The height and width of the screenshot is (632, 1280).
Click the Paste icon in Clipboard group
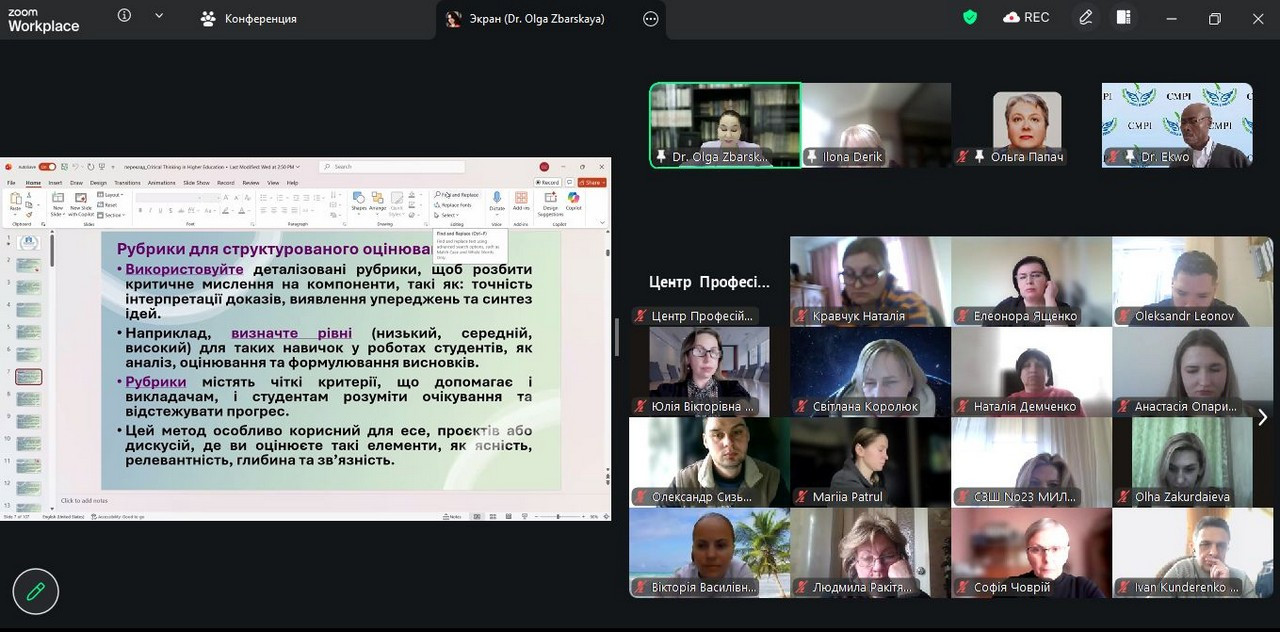[16, 199]
